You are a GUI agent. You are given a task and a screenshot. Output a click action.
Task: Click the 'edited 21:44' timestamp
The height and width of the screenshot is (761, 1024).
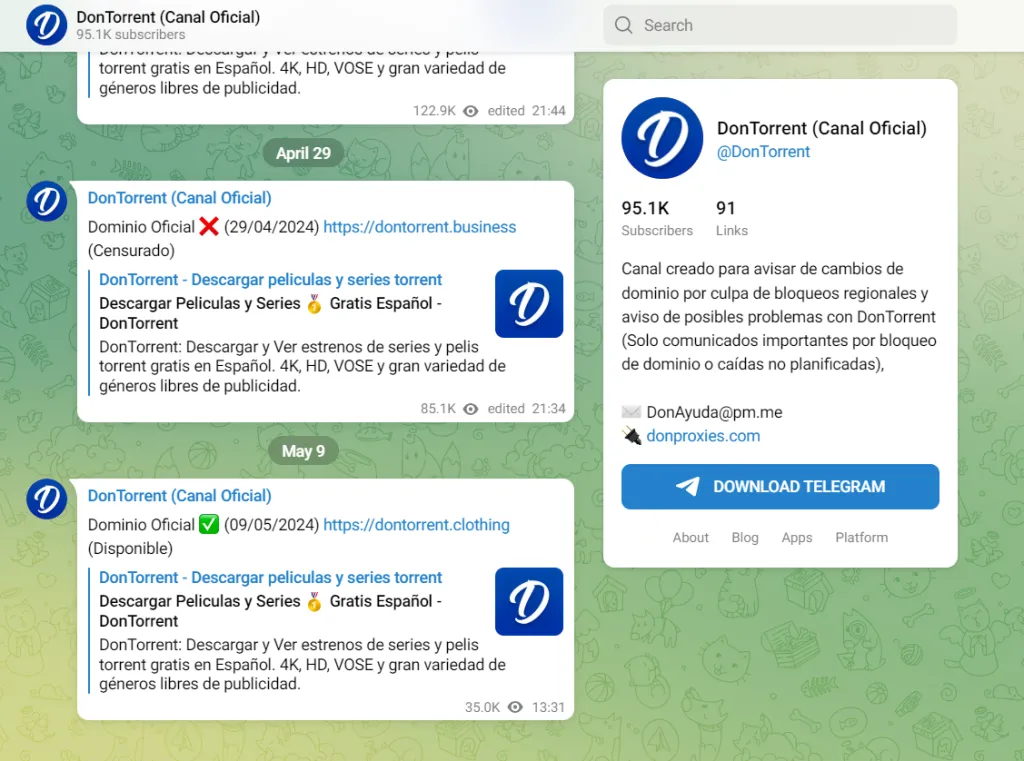click(526, 111)
